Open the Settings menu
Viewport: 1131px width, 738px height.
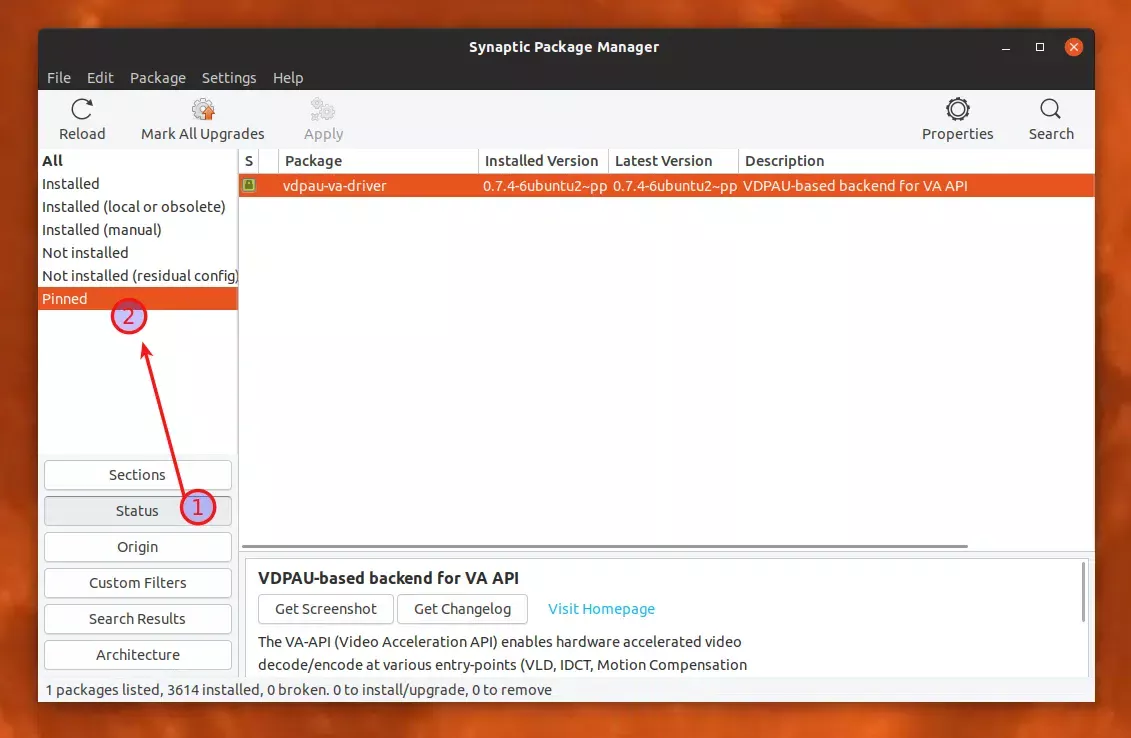click(x=229, y=78)
